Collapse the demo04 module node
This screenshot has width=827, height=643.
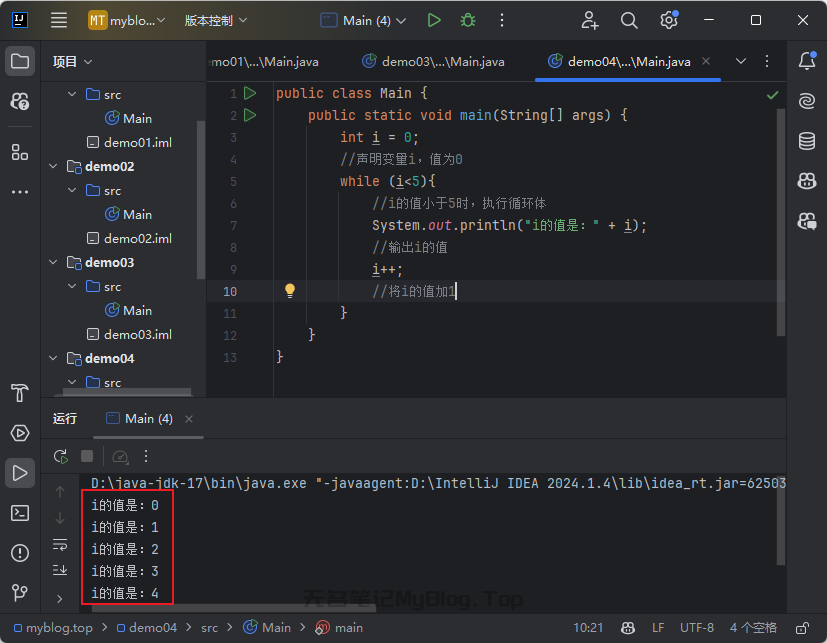(x=53, y=358)
